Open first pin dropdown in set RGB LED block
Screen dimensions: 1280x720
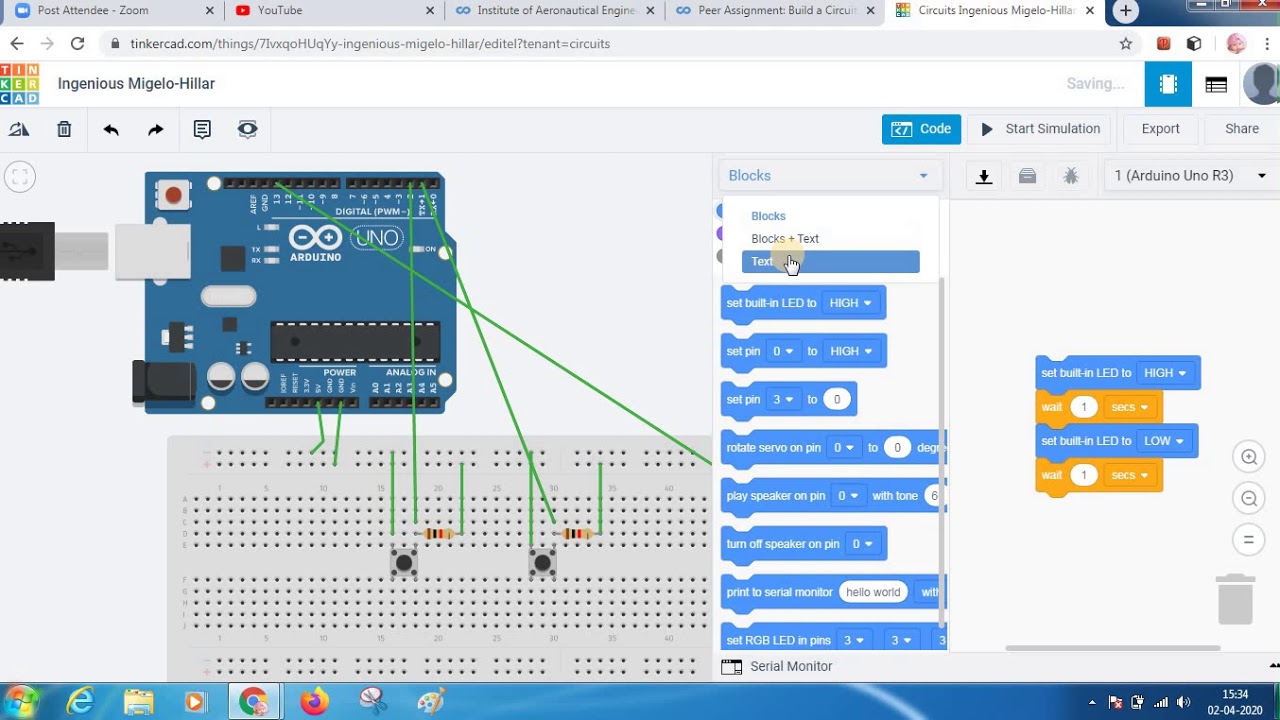(853, 640)
